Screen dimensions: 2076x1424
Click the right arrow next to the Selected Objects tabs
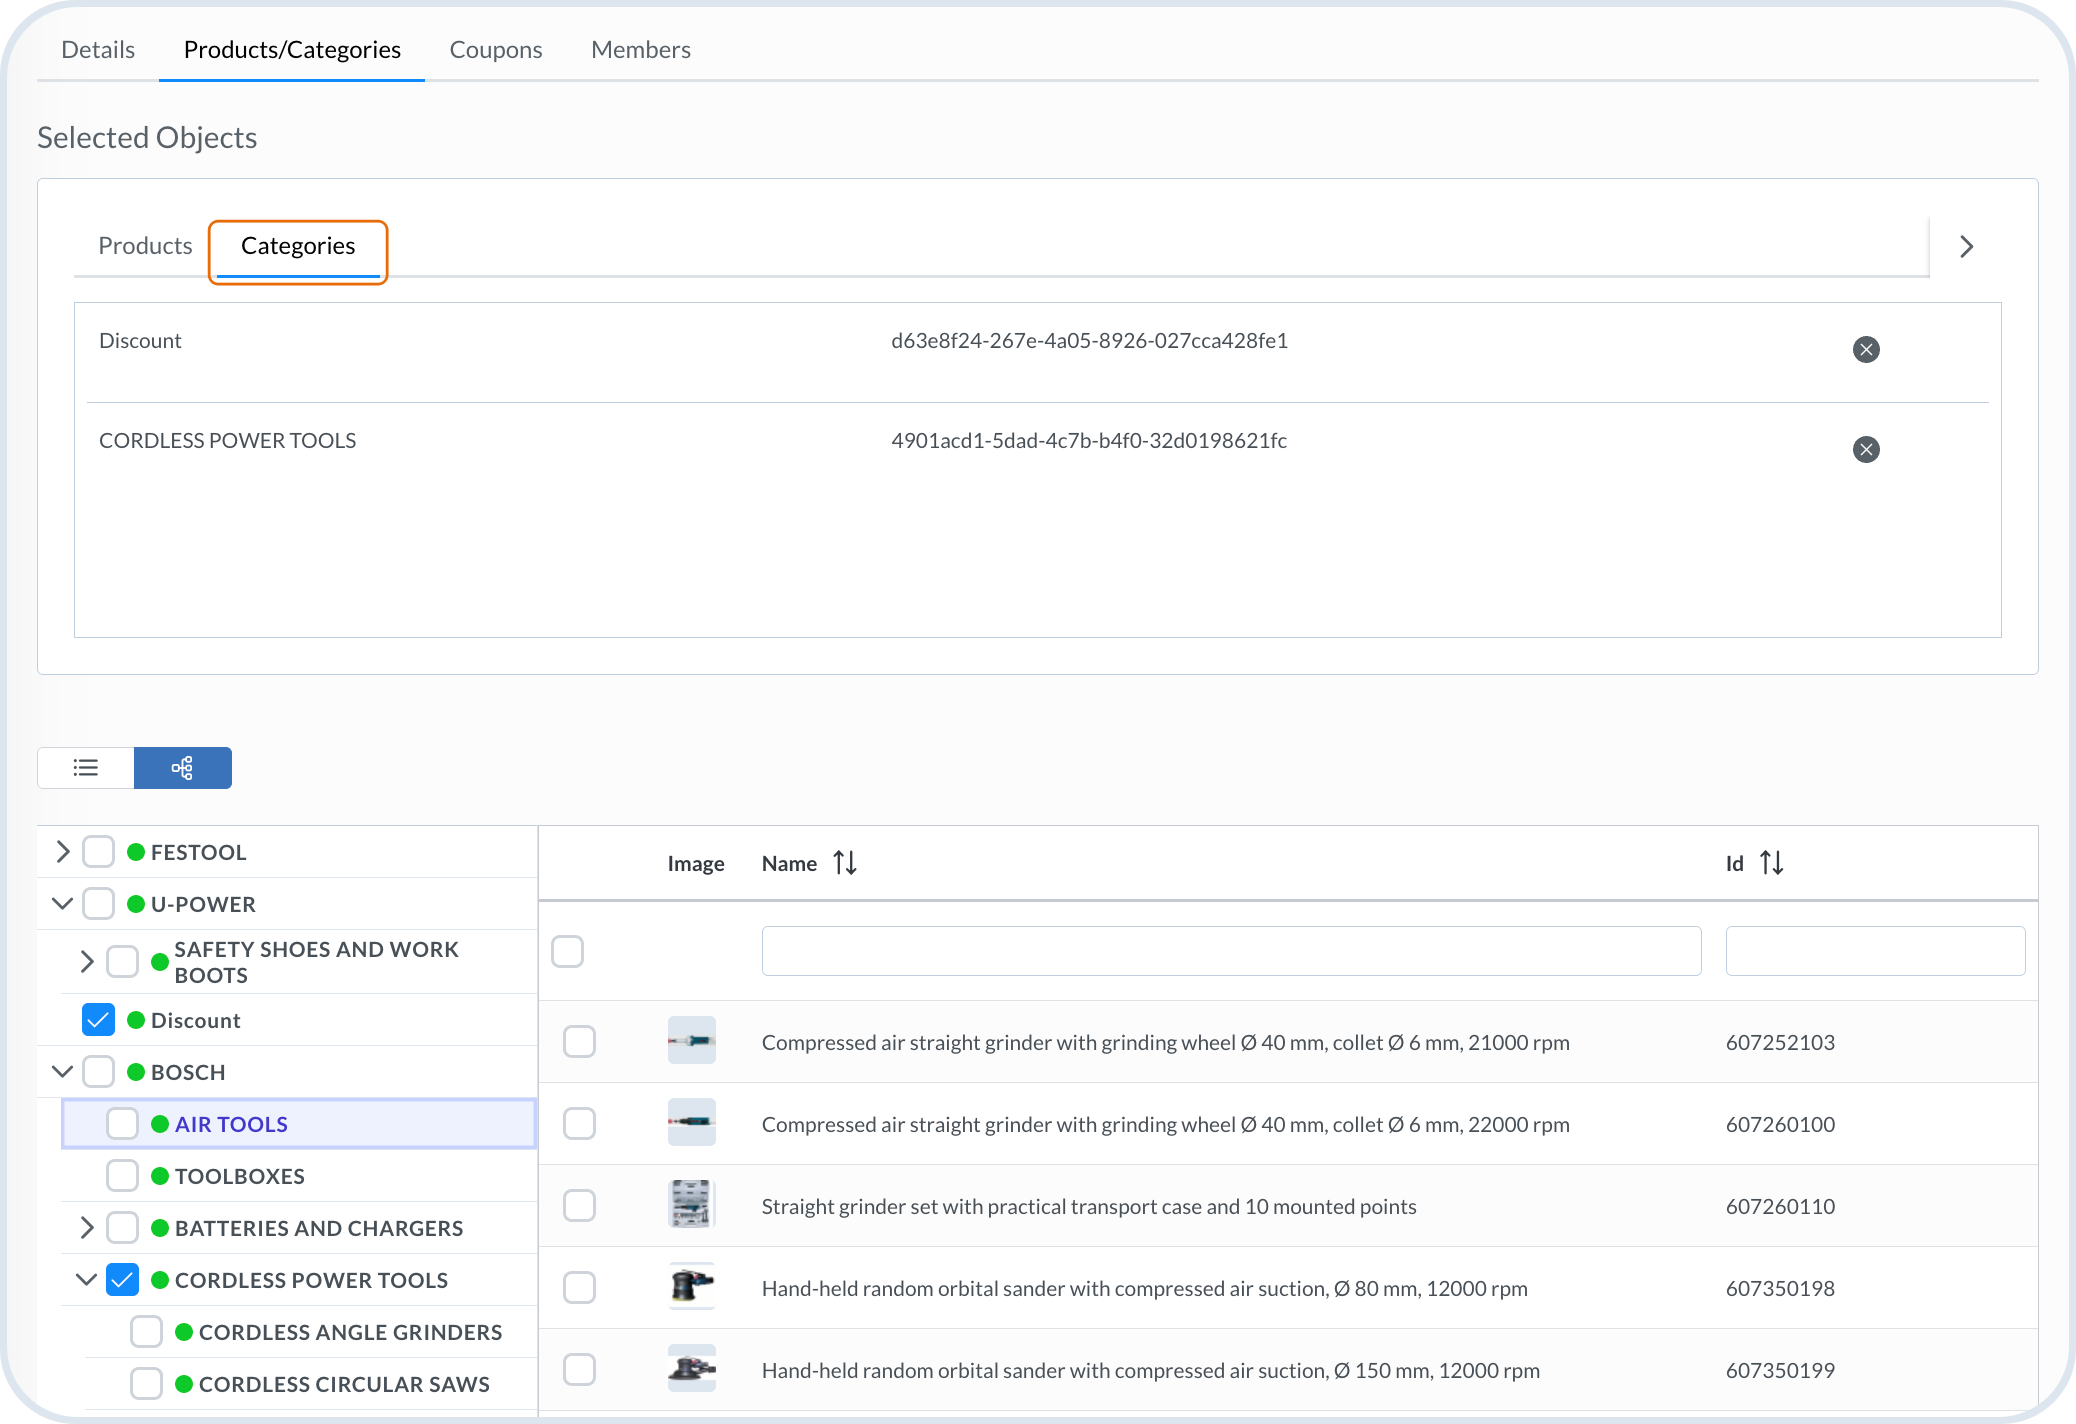pos(1966,247)
